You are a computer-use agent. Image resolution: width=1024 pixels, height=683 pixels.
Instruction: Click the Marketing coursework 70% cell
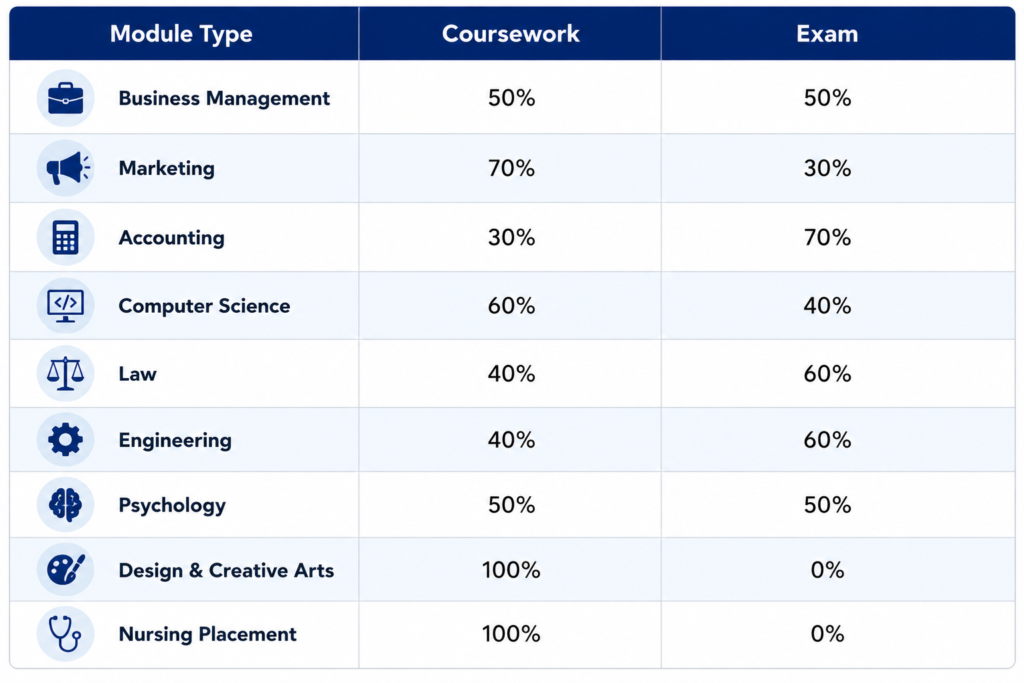[x=511, y=168]
